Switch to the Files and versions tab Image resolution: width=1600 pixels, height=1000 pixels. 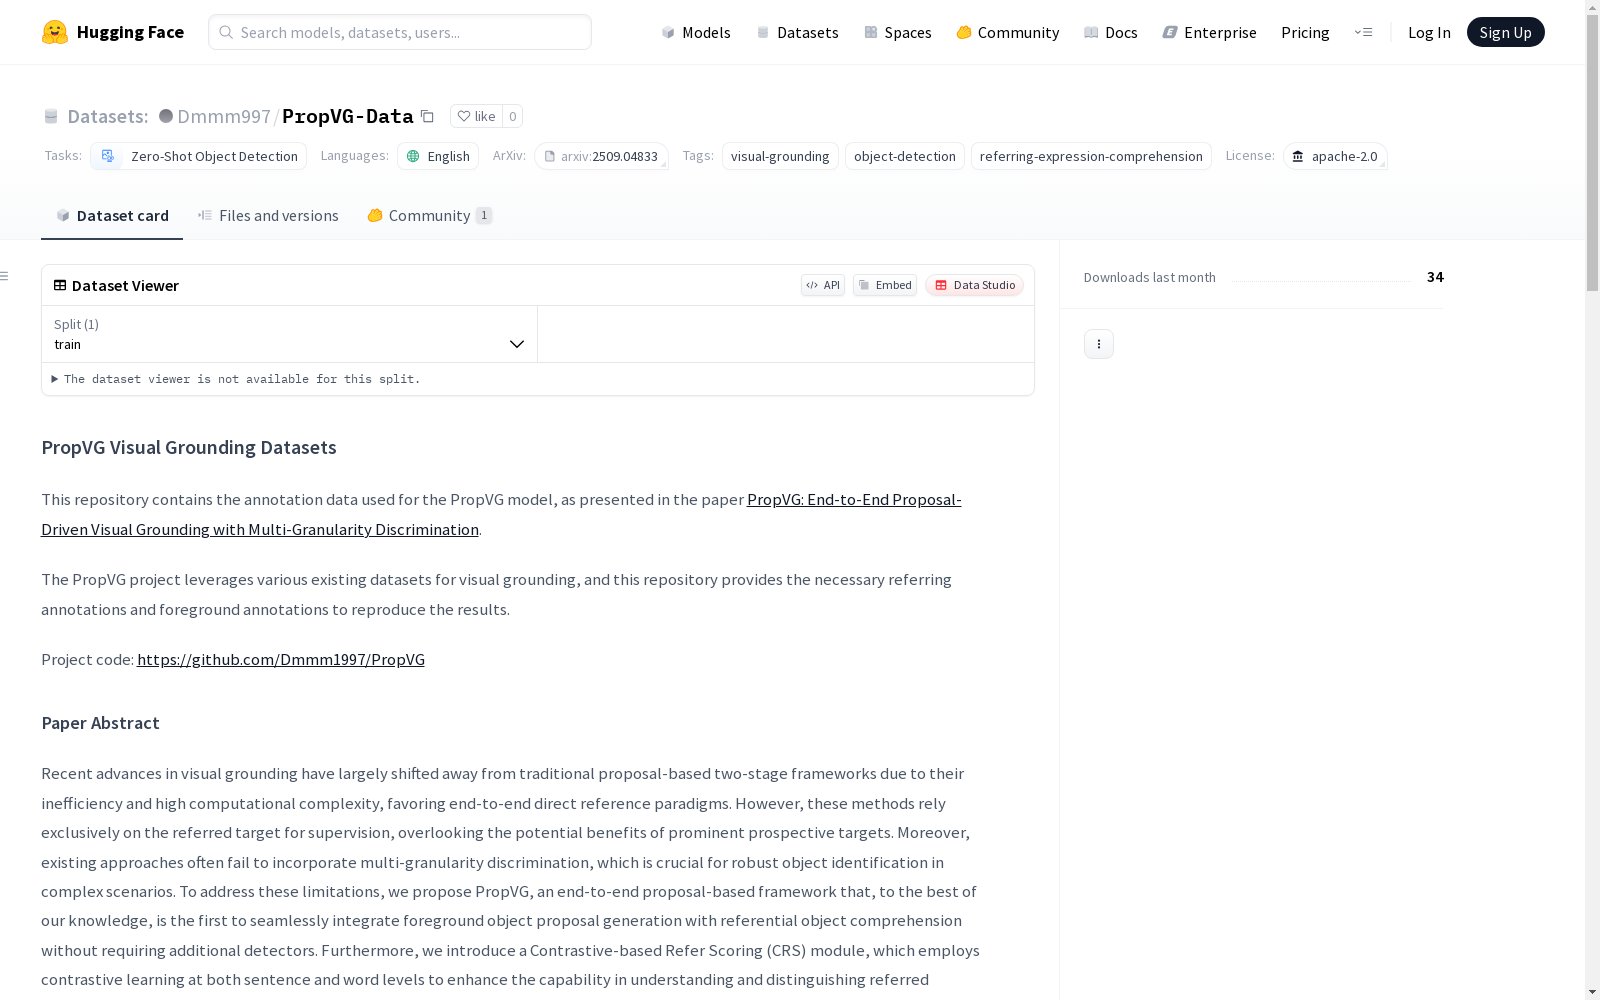coord(268,216)
